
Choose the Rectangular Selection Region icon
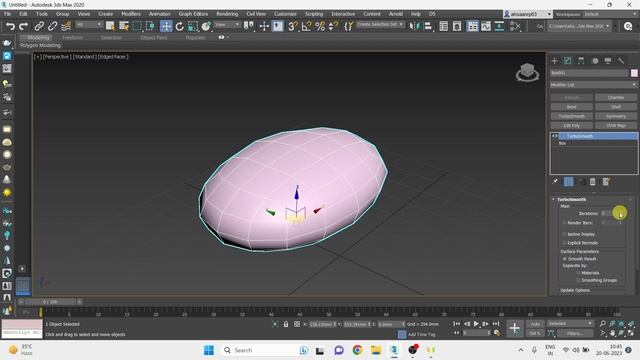coord(137,26)
